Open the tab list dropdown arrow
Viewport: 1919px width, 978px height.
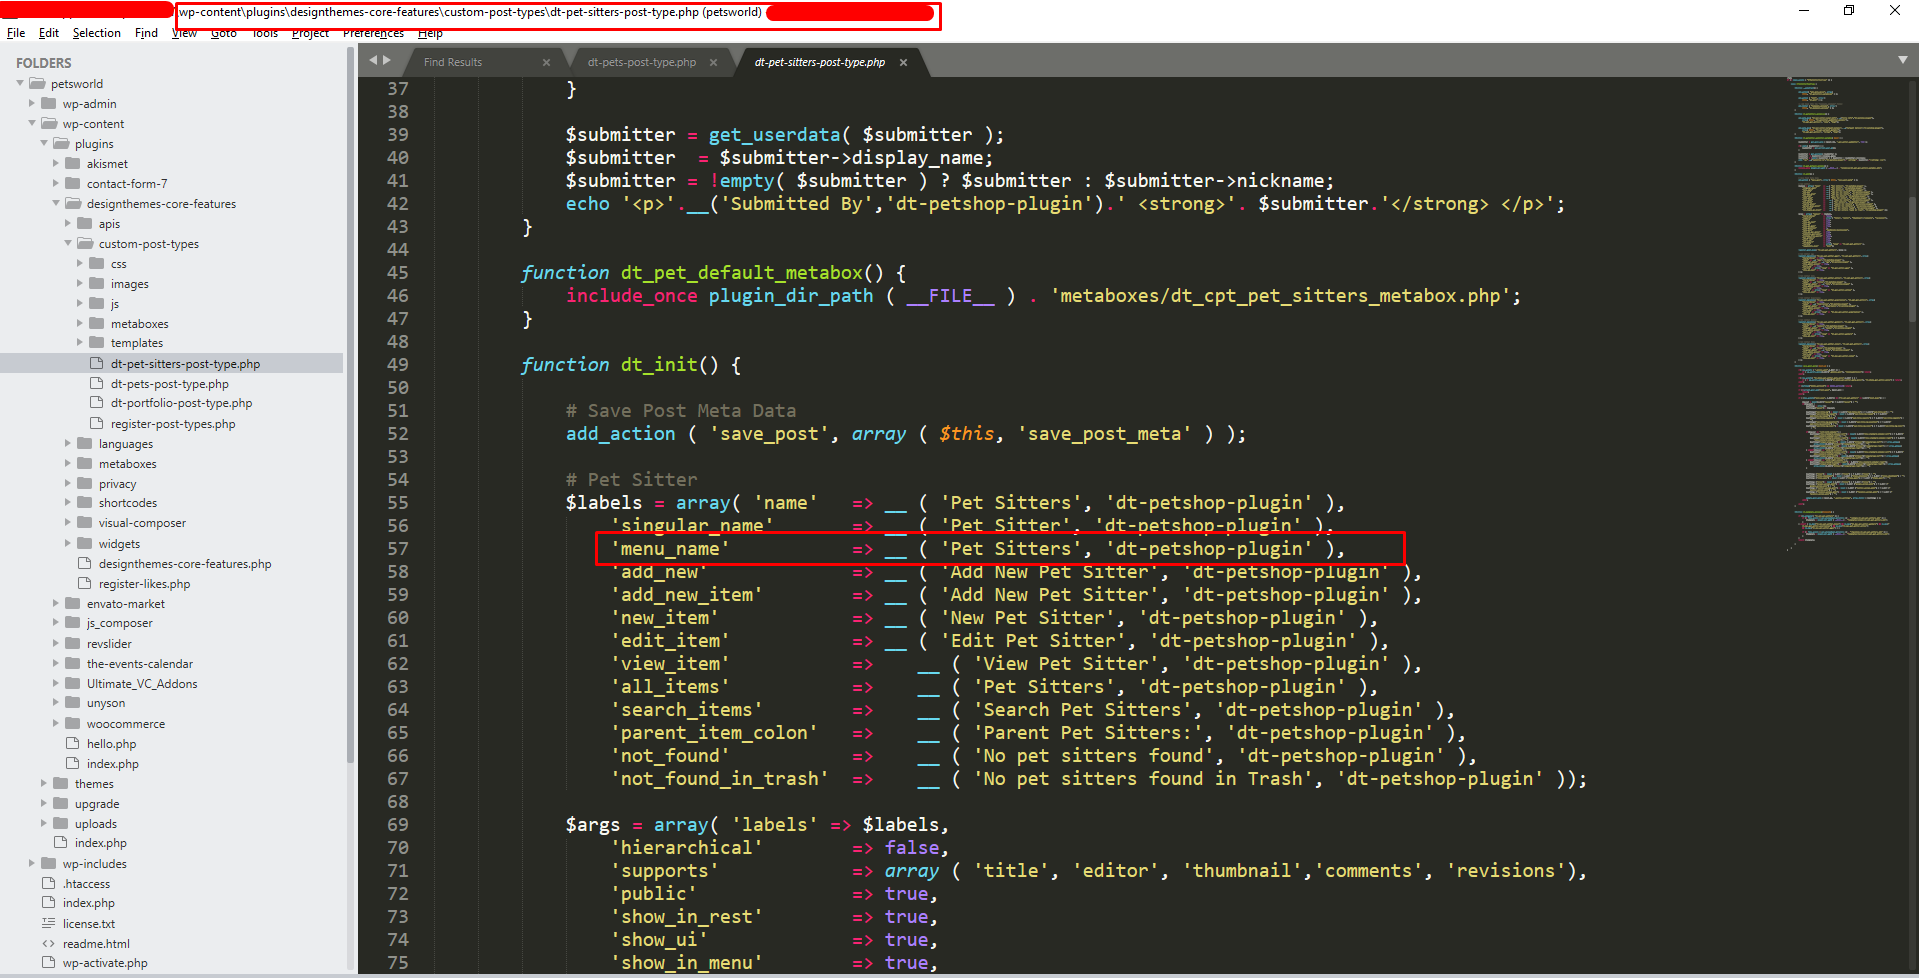click(x=1903, y=60)
